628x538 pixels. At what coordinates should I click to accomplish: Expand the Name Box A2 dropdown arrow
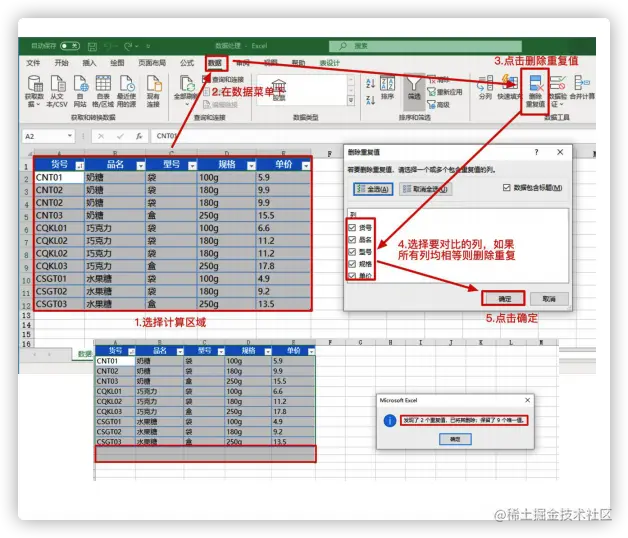(x=70, y=136)
